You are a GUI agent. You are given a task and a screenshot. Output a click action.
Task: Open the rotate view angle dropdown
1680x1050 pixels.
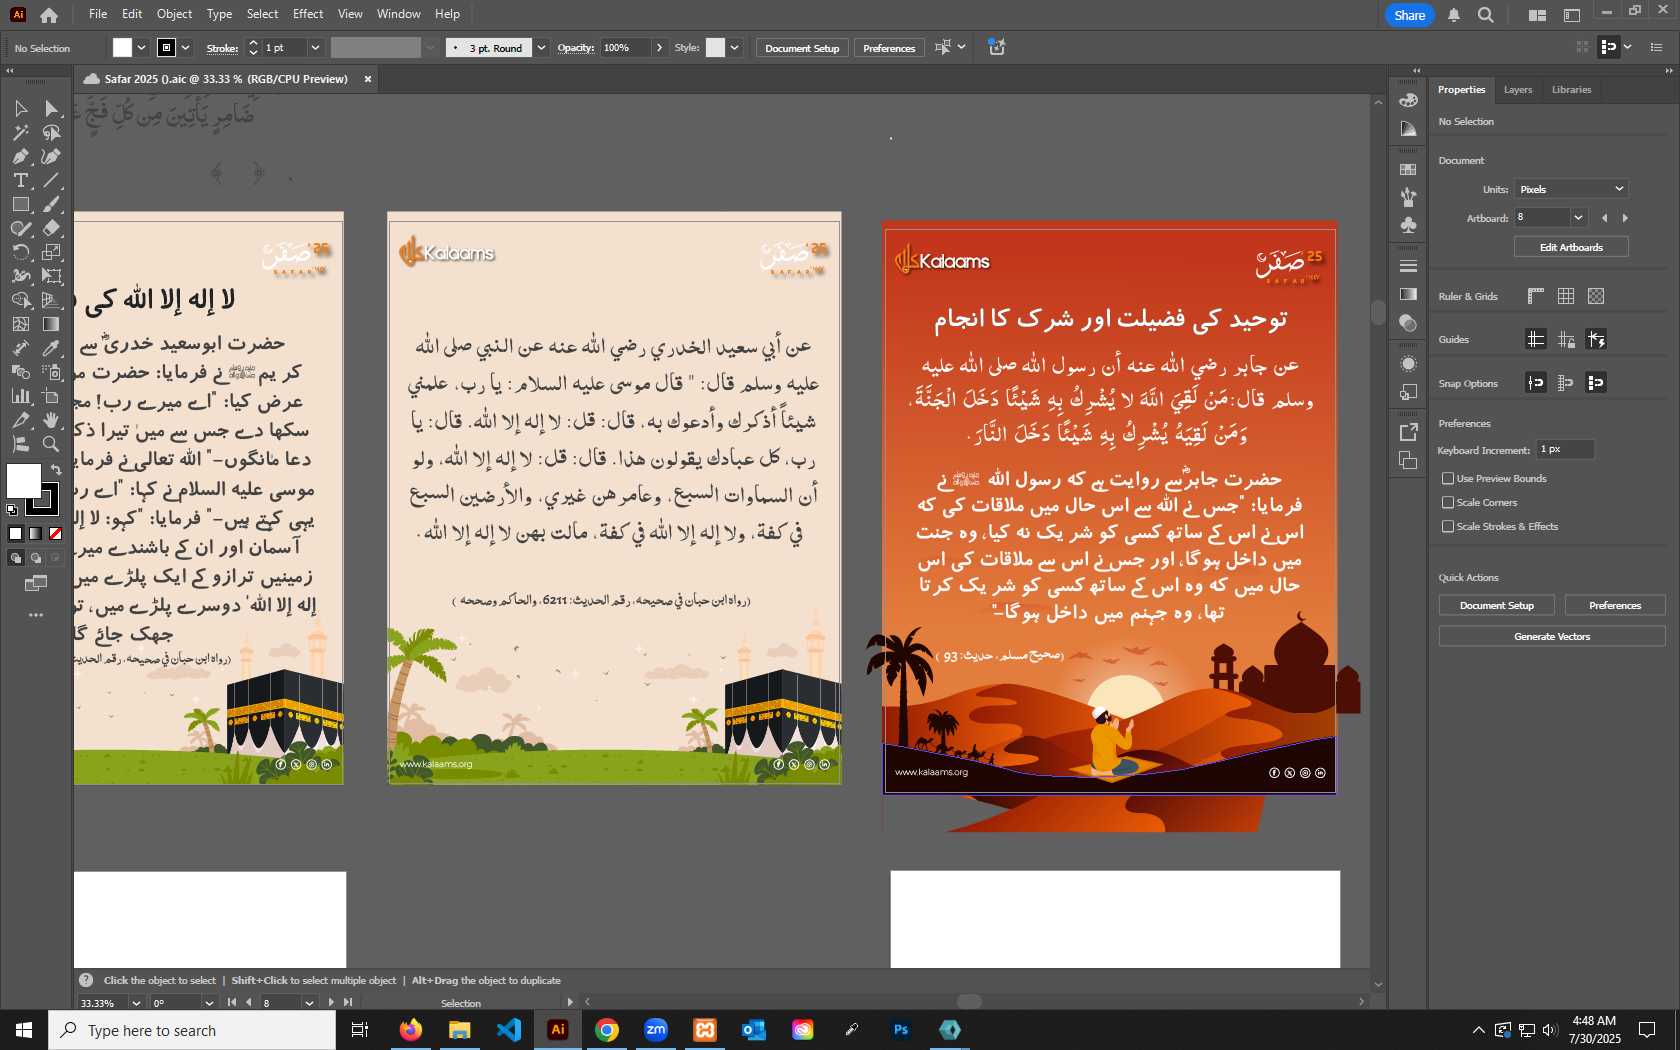[x=209, y=1002]
